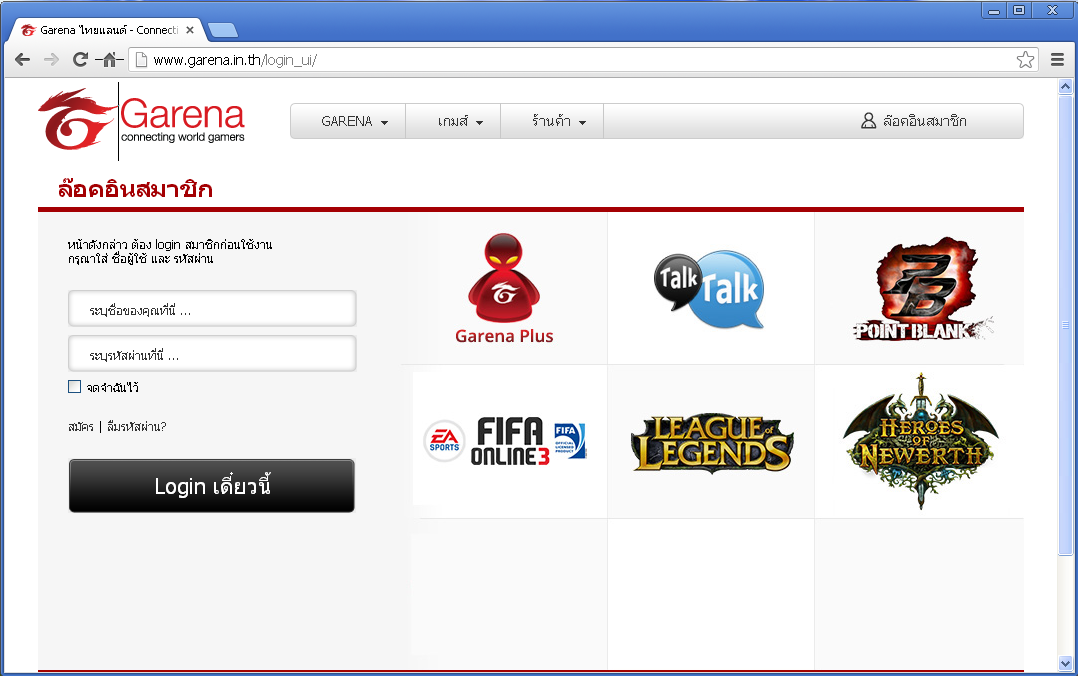Click the Garena favicon on the tab

(x=28, y=30)
